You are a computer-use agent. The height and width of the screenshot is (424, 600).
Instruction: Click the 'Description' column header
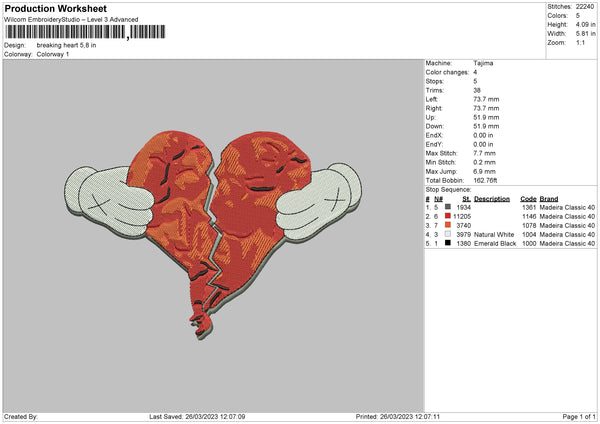click(492, 199)
